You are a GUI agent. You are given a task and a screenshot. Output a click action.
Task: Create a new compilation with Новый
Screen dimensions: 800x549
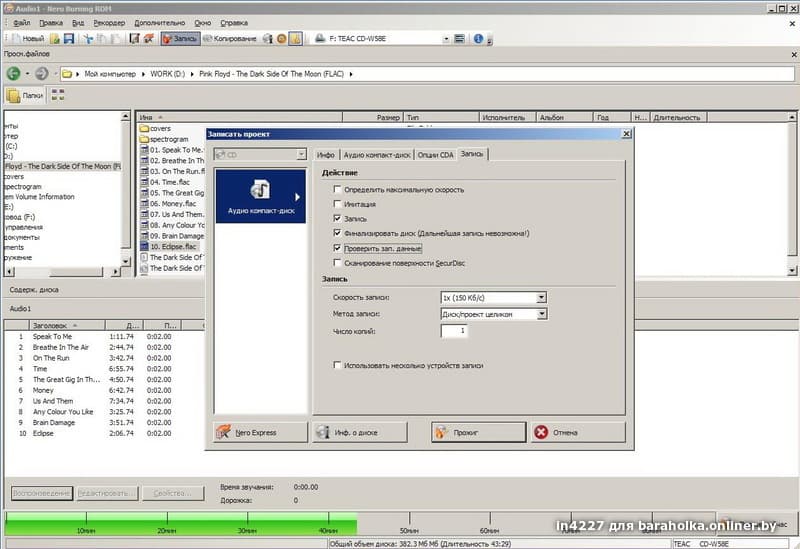click(28, 38)
